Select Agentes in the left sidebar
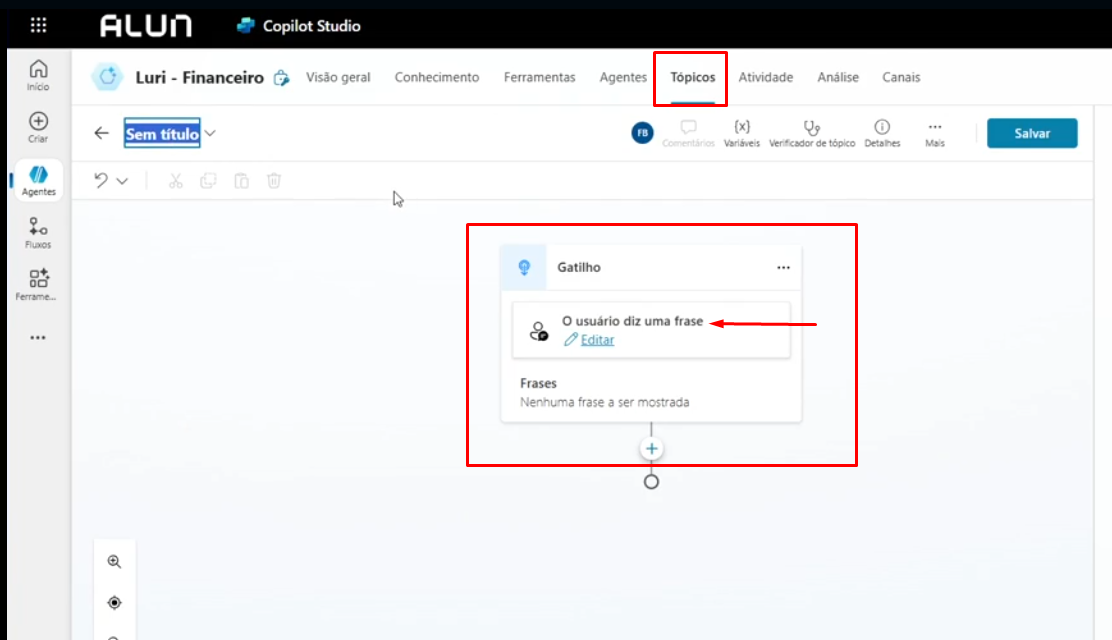1112x640 pixels. [x=38, y=180]
